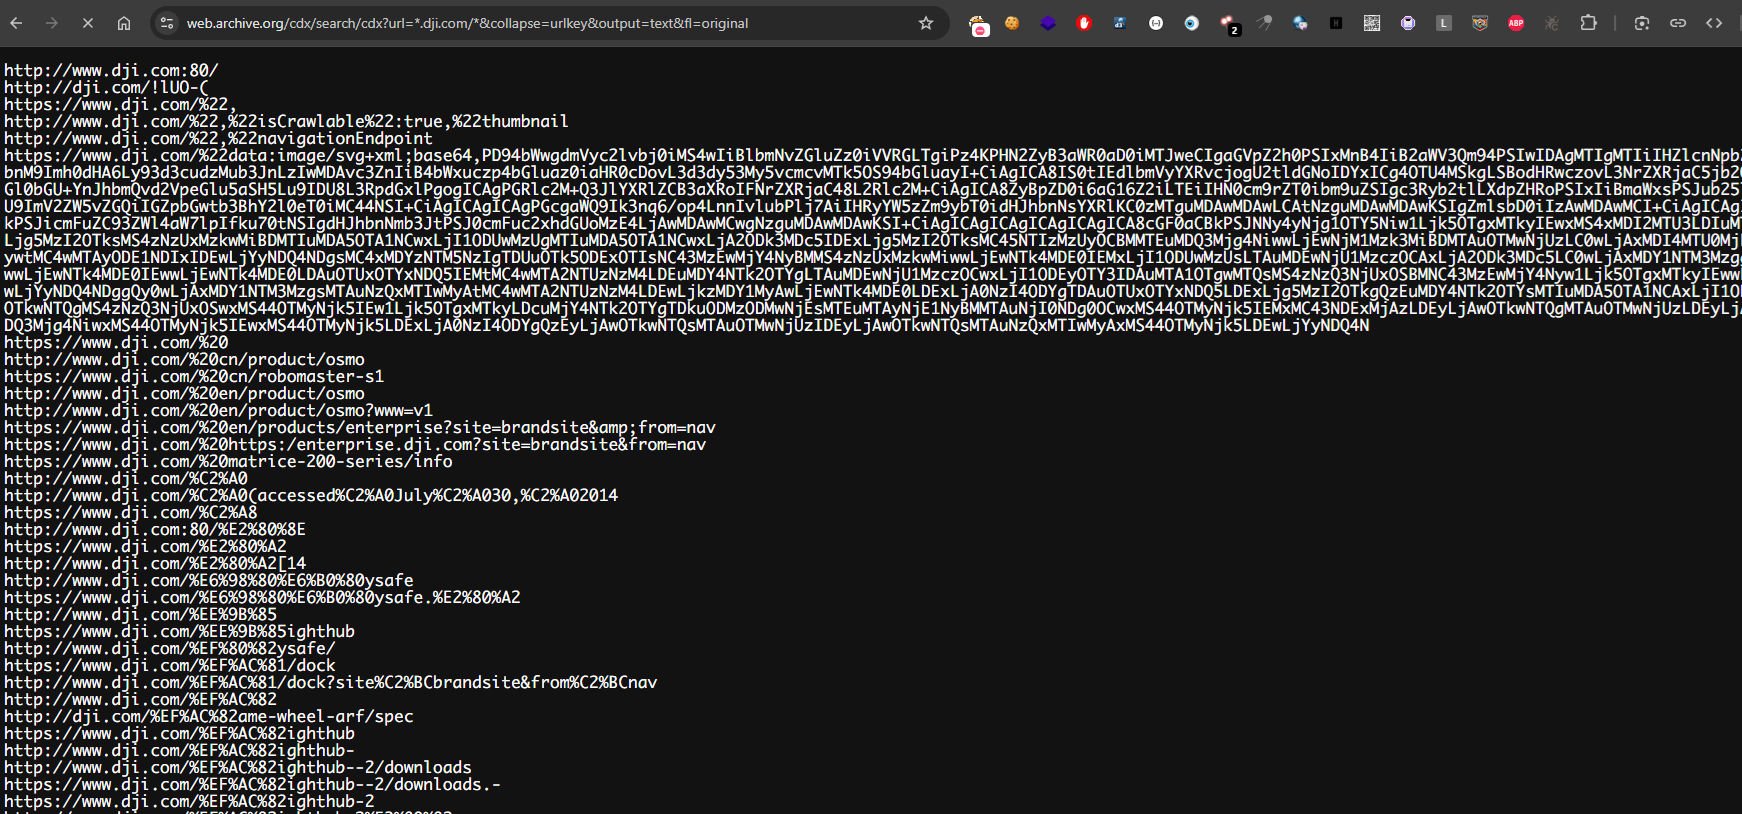
Task: Click the URL ending ighthub--2/downloads
Action: point(238,767)
